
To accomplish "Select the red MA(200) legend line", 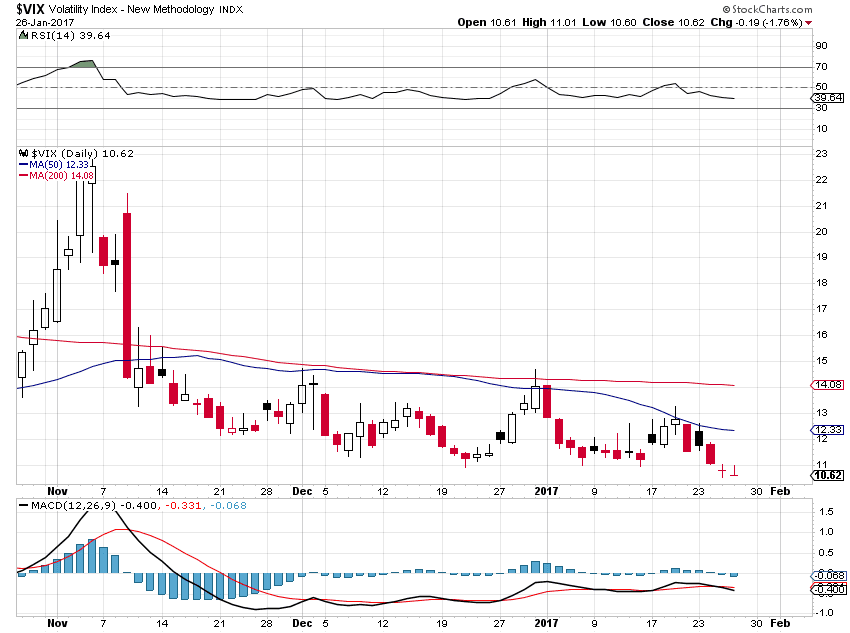I will 23,176.
